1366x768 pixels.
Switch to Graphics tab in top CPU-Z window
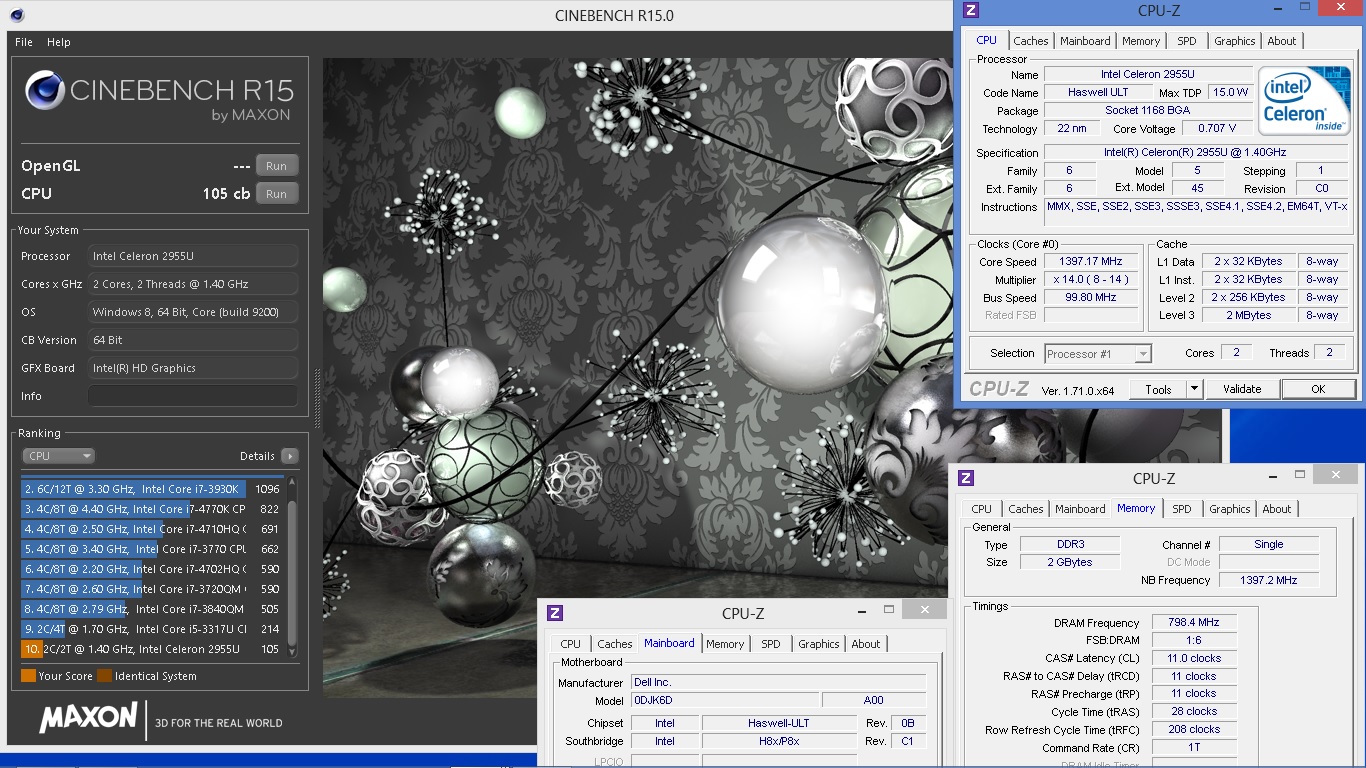pos(1234,41)
